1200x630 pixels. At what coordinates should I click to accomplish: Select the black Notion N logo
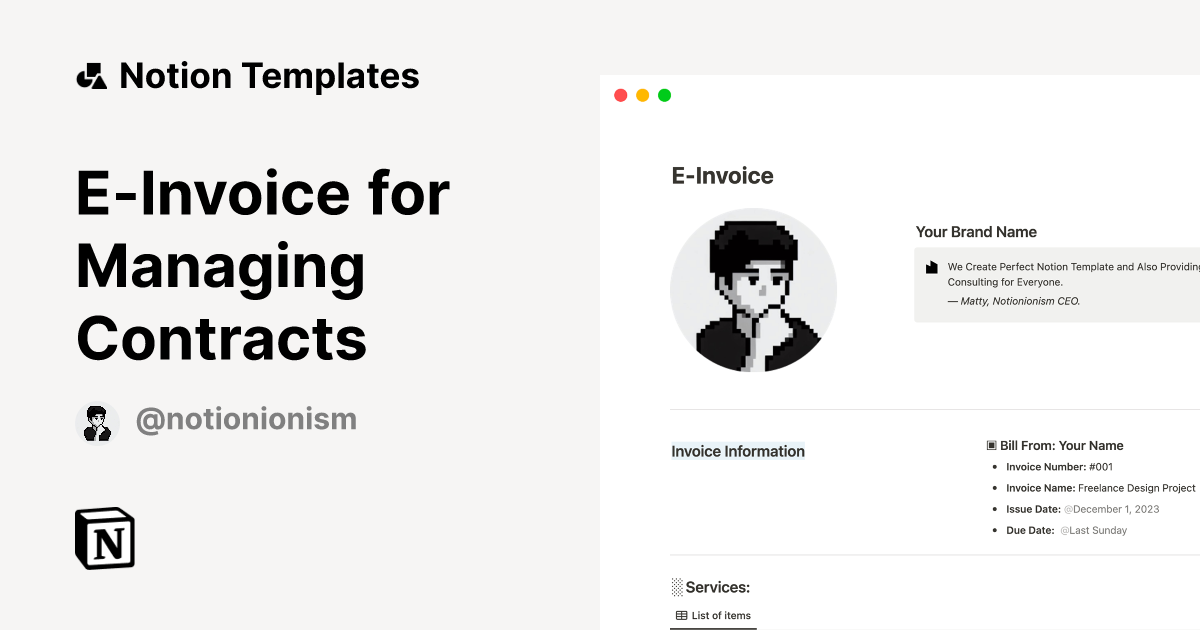(105, 538)
